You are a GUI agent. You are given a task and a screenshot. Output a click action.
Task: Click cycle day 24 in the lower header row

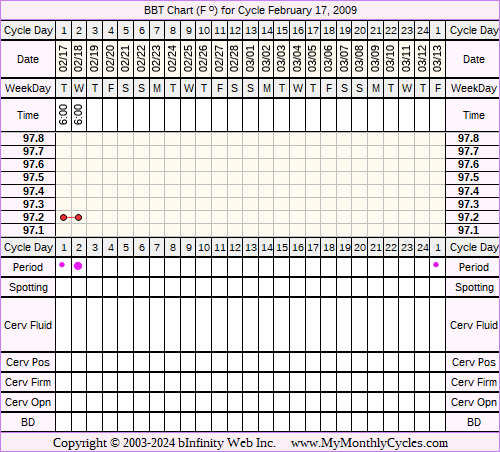pos(422,248)
